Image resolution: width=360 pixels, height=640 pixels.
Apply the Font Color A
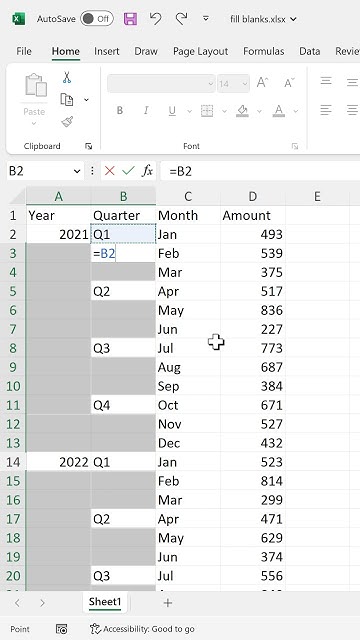(279, 111)
